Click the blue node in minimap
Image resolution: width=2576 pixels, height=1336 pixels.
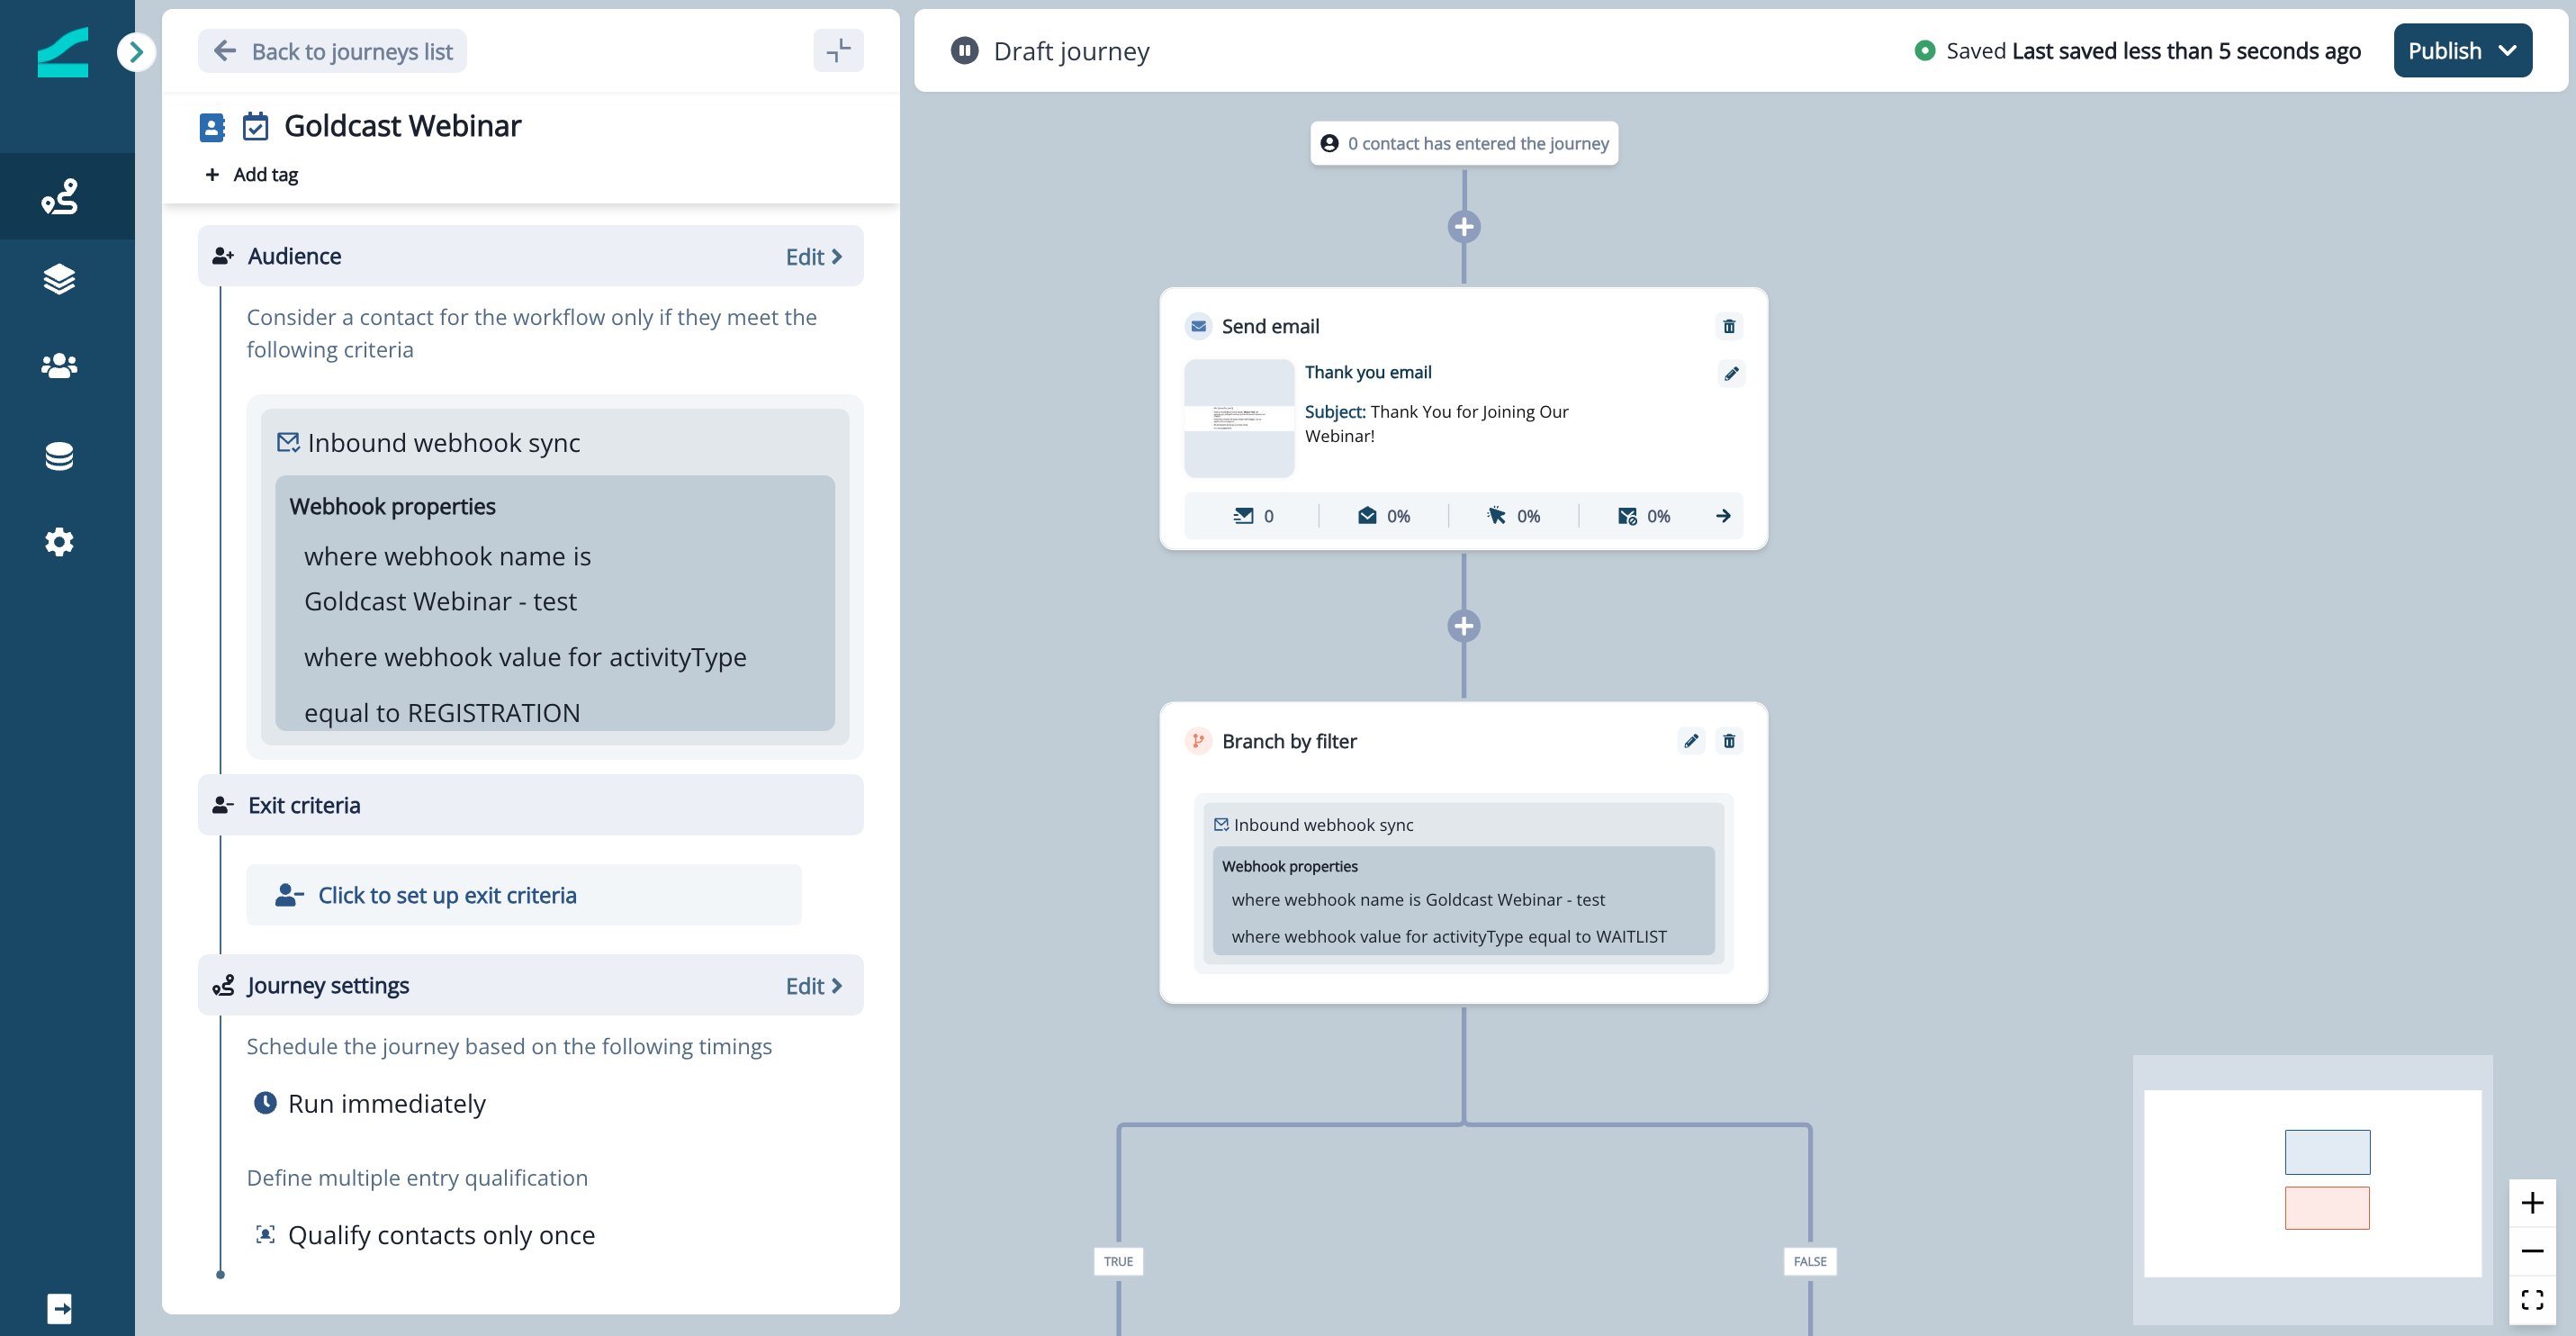pos(2327,1152)
